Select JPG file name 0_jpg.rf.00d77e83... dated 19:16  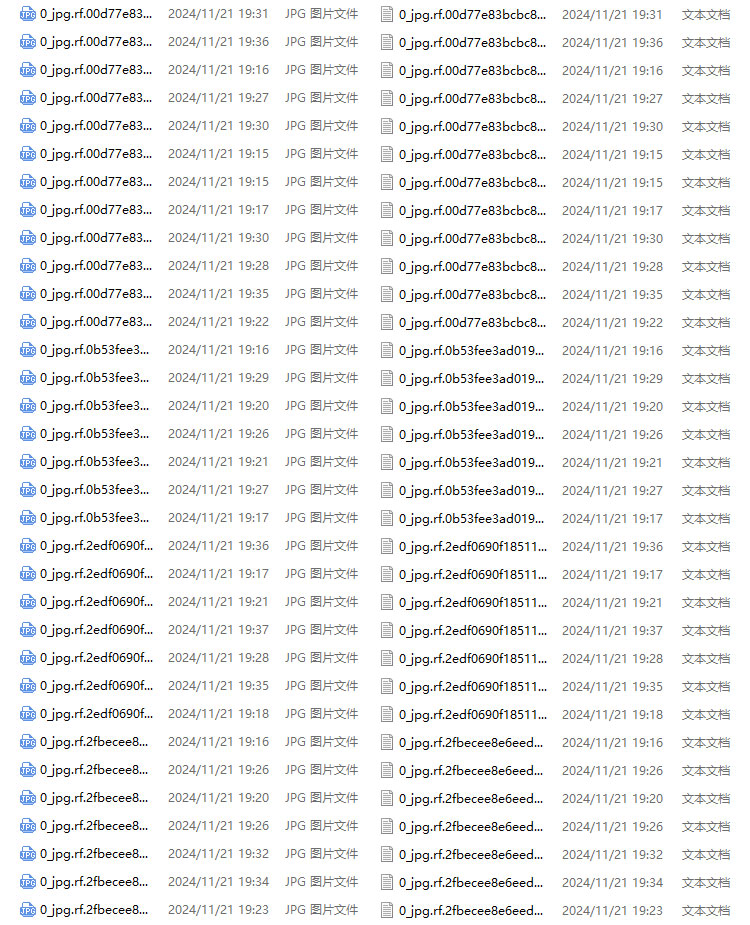[x=96, y=70]
